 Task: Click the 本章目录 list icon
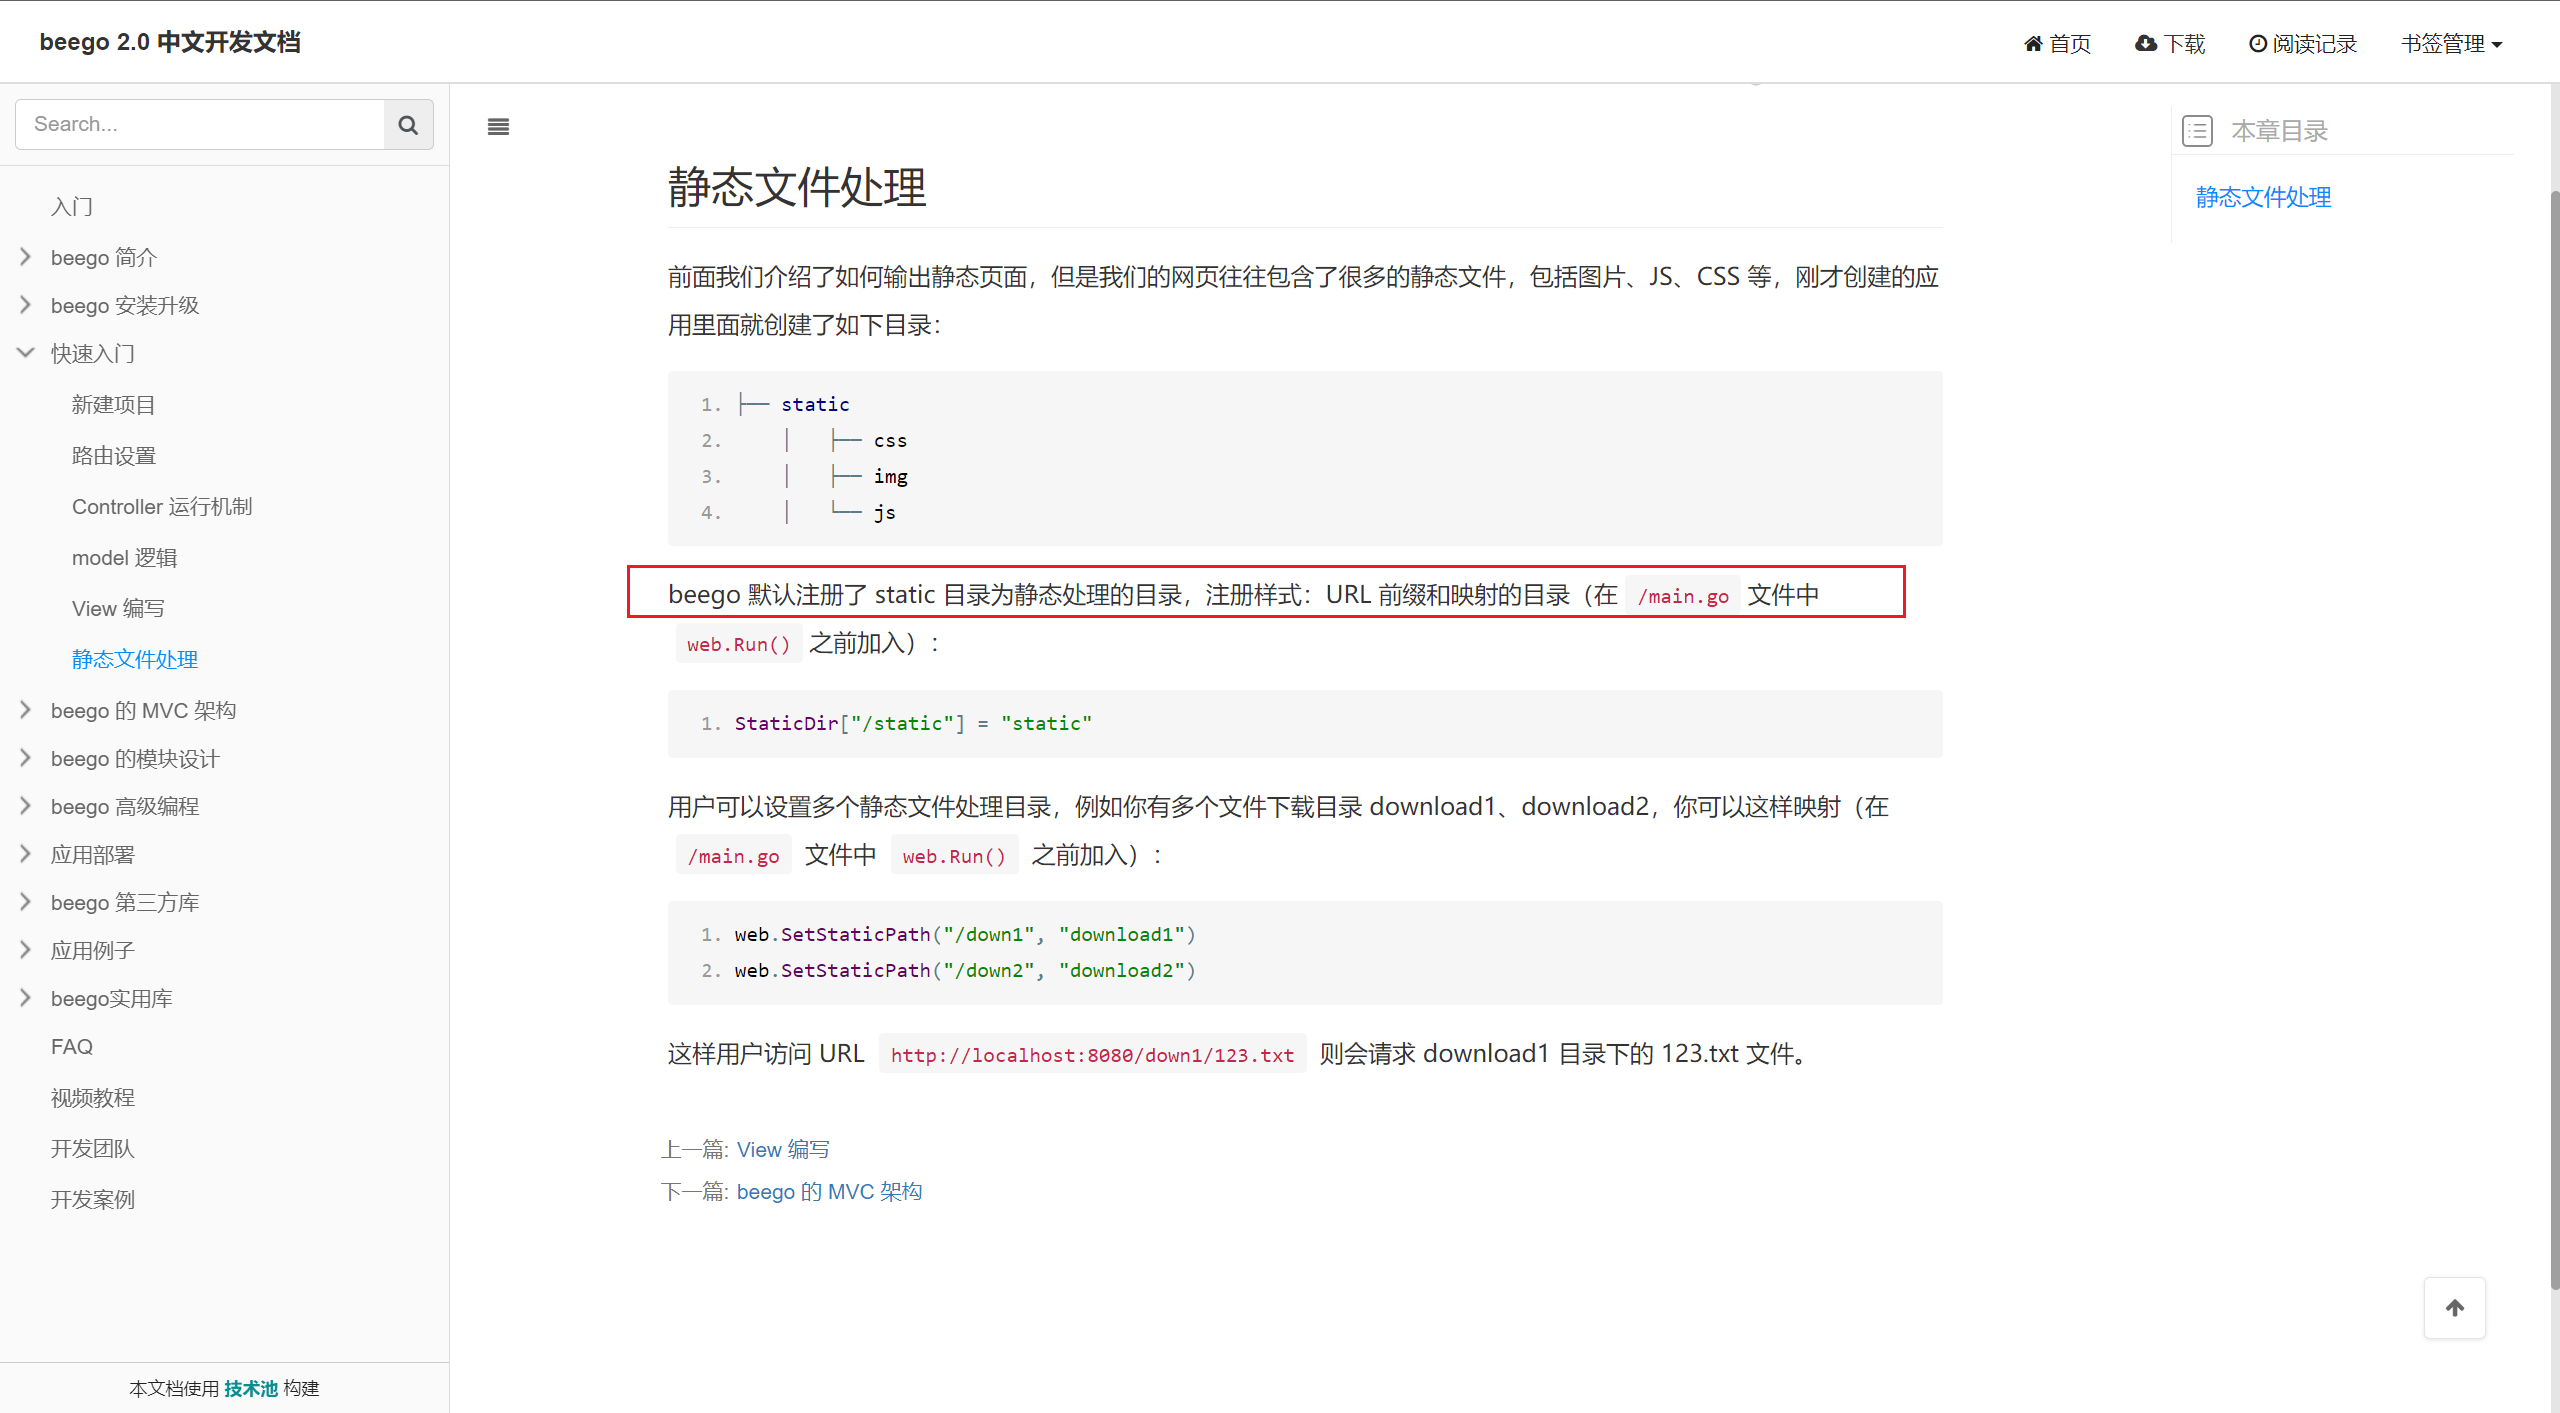click(2197, 131)
